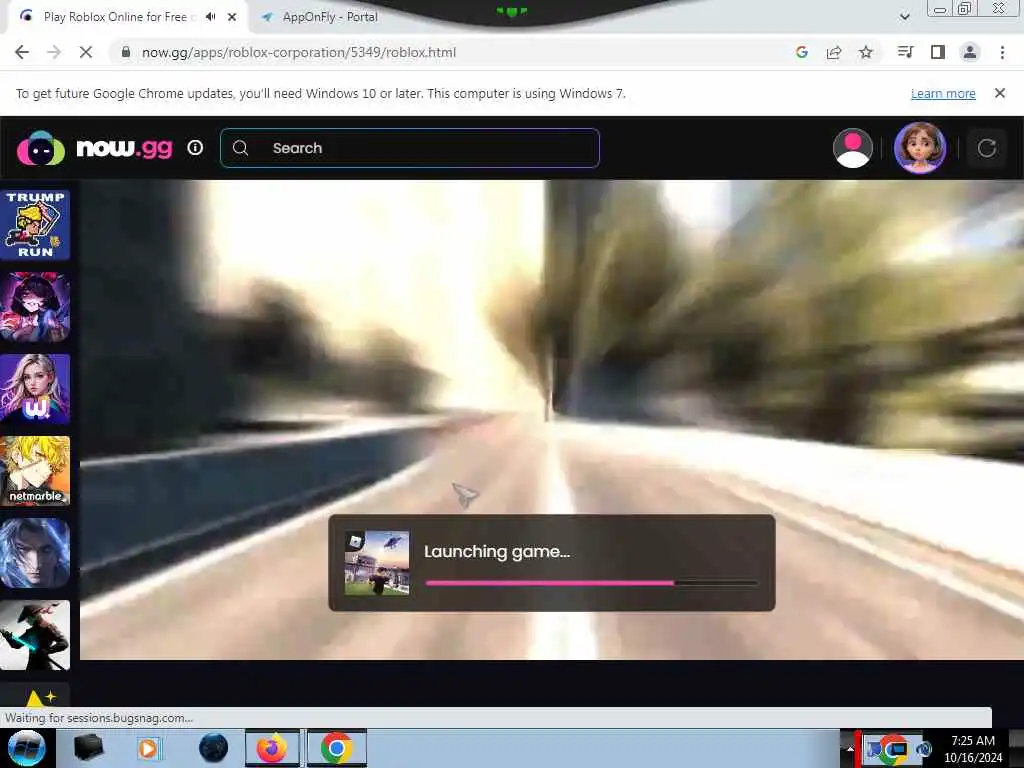This screenshot has width=1024, height=768.
Task: Open the Chrome profile avatar button
Action: click(x=970, y=52)
